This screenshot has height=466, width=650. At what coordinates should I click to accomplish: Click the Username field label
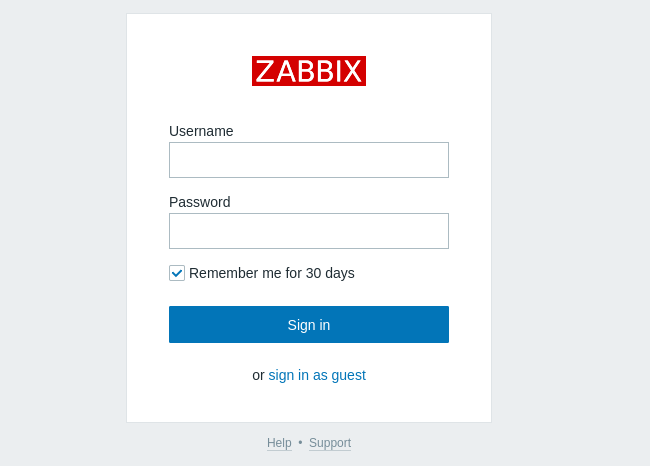click(x=201, y=131)
